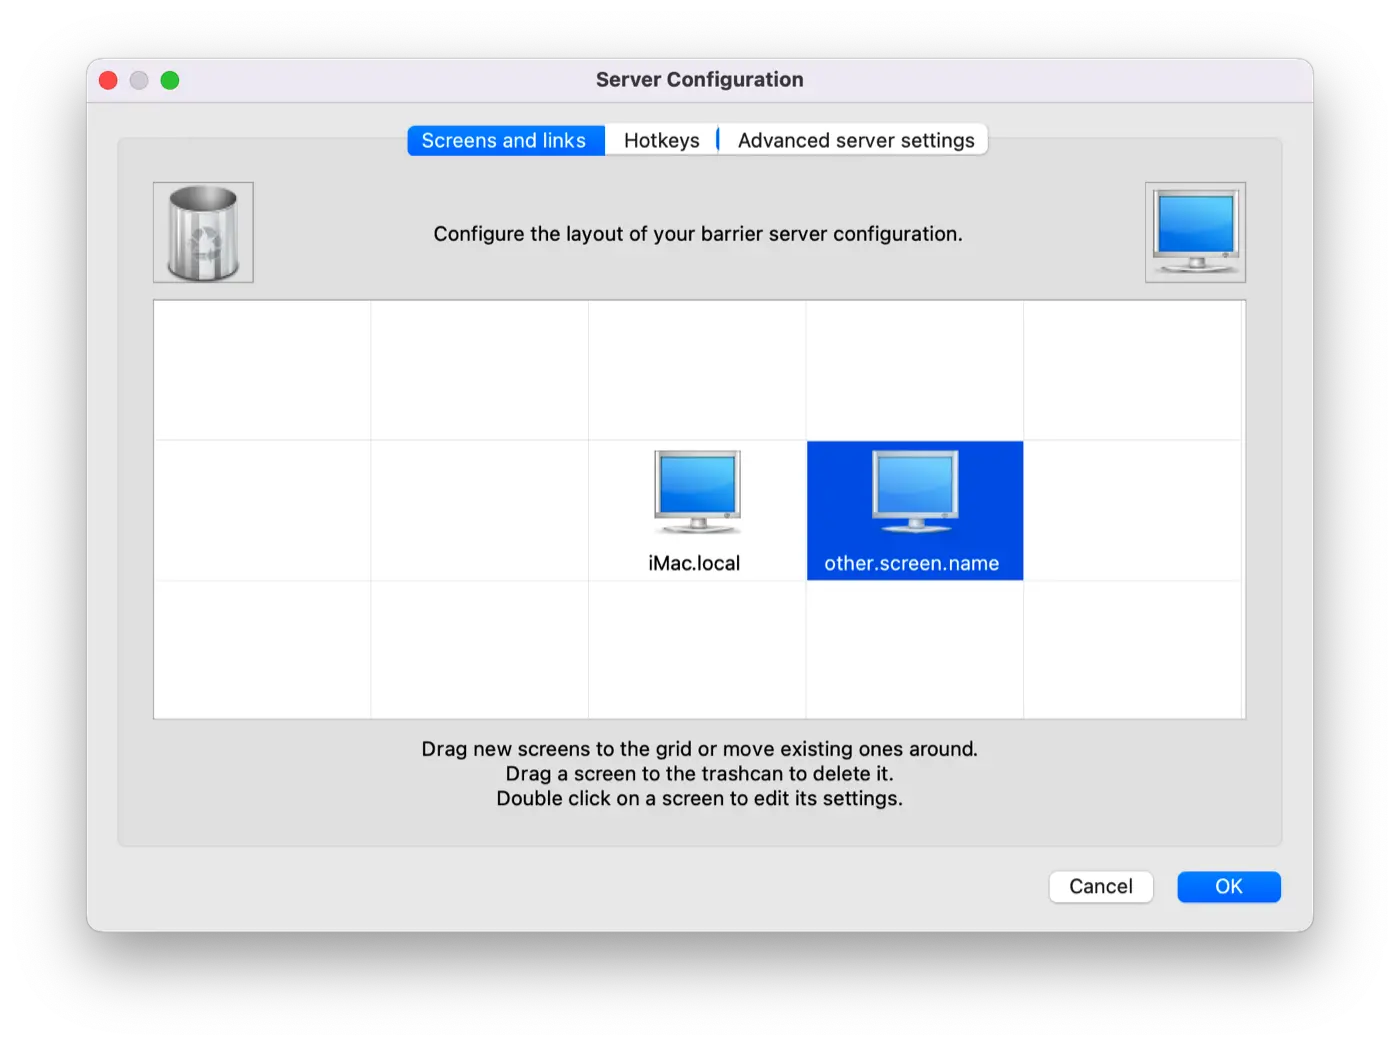Click empty cell right of other.screen.name
Viewport: 1400px width, 1046px height.
[x=1132, y=510]
